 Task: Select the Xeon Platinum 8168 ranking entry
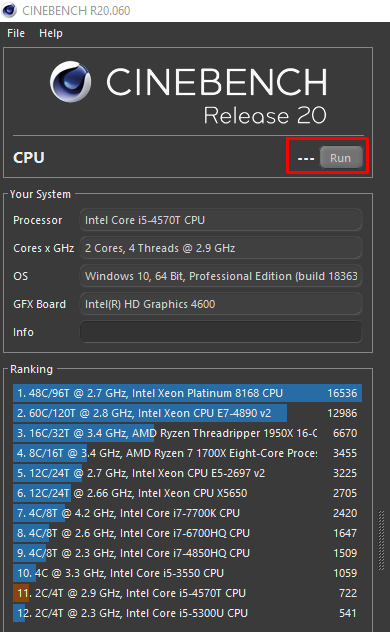[187, 393]
